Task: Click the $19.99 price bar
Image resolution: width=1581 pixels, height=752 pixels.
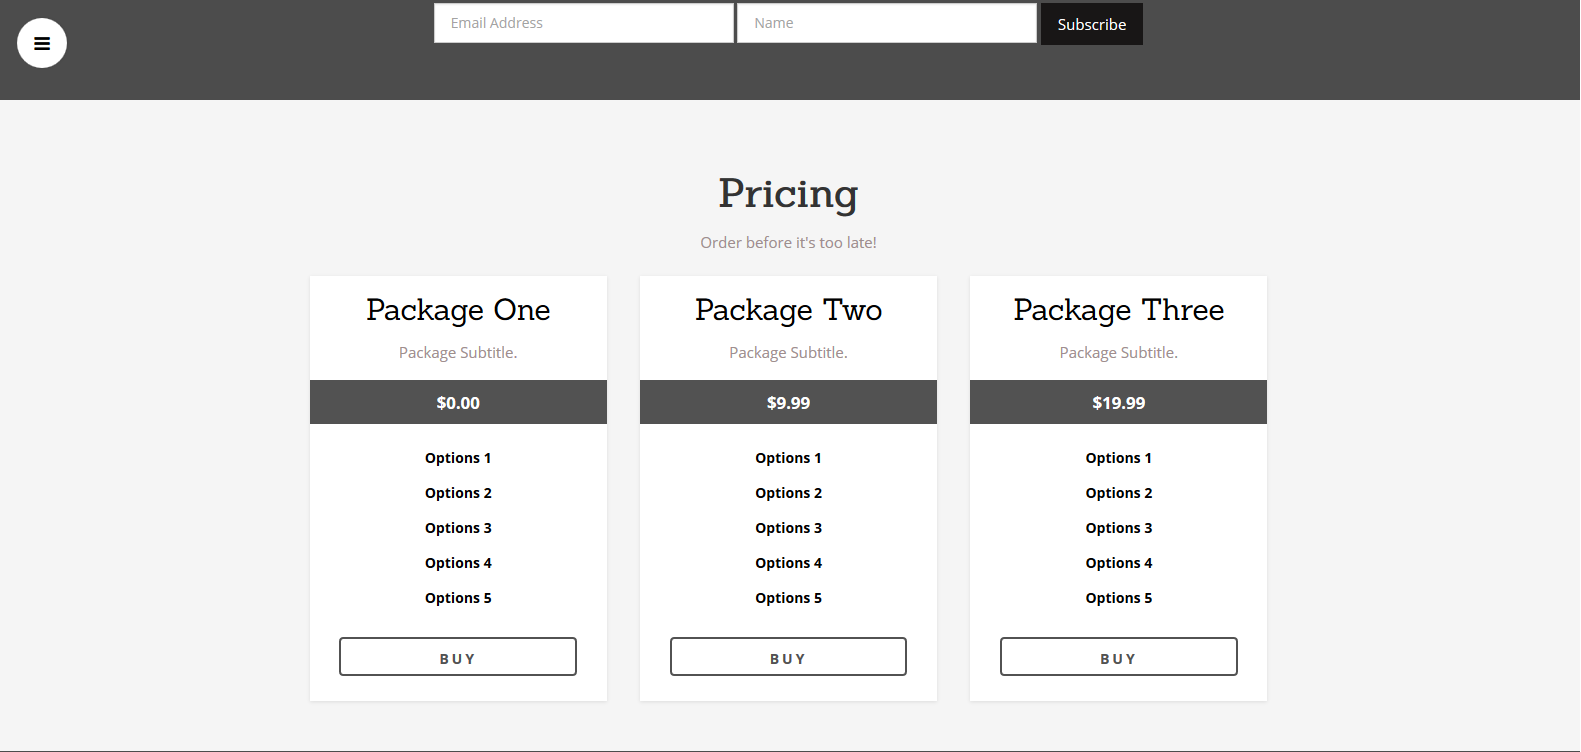Action: click(x=1118, y=402)
